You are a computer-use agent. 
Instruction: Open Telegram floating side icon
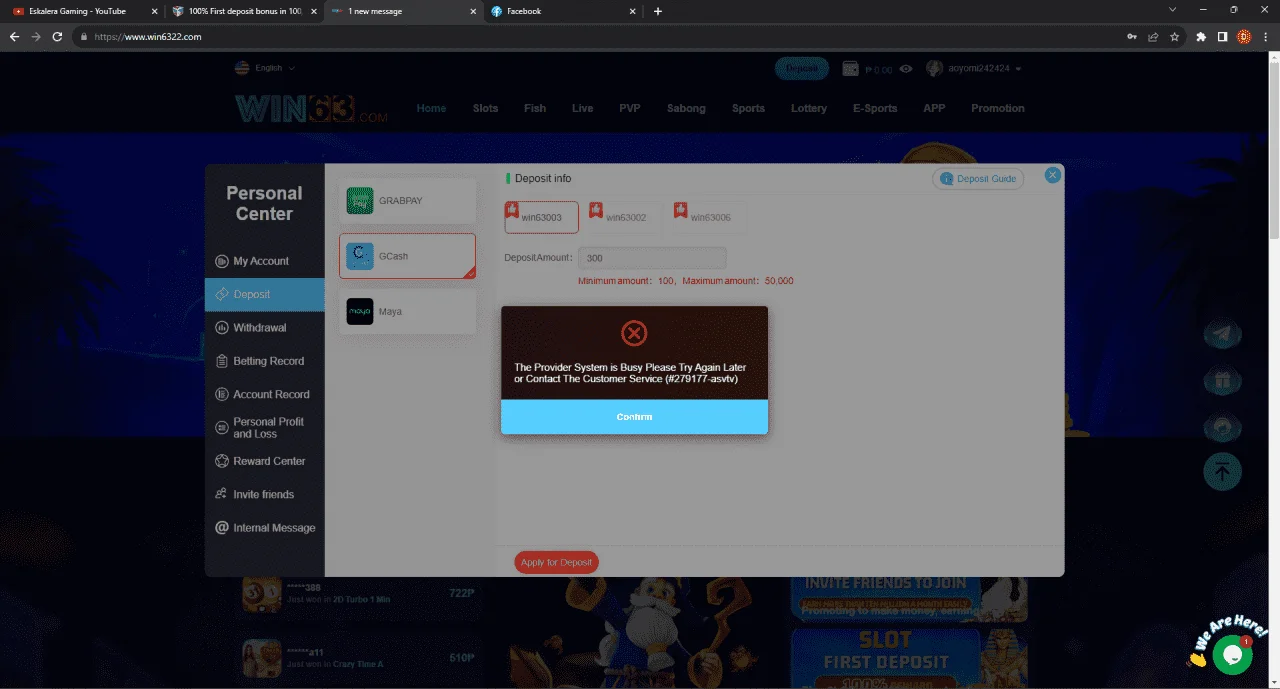1222,336
